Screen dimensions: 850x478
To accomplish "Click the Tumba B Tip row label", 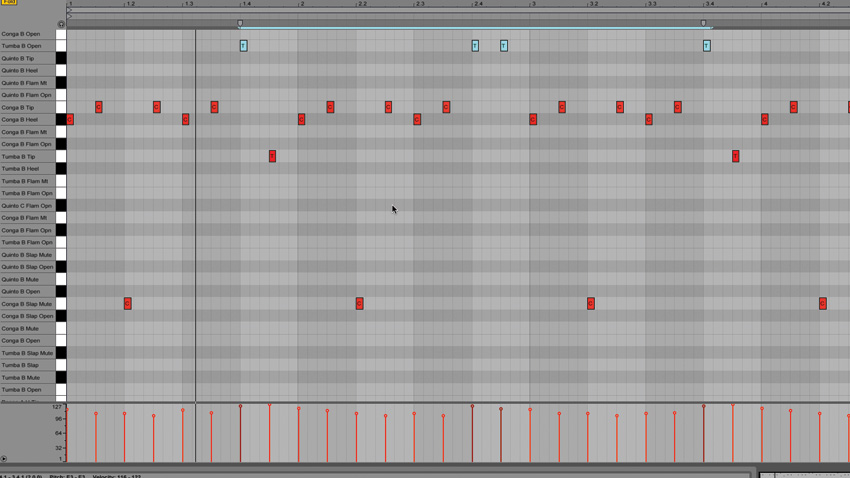I will click(x=18, y=157).
